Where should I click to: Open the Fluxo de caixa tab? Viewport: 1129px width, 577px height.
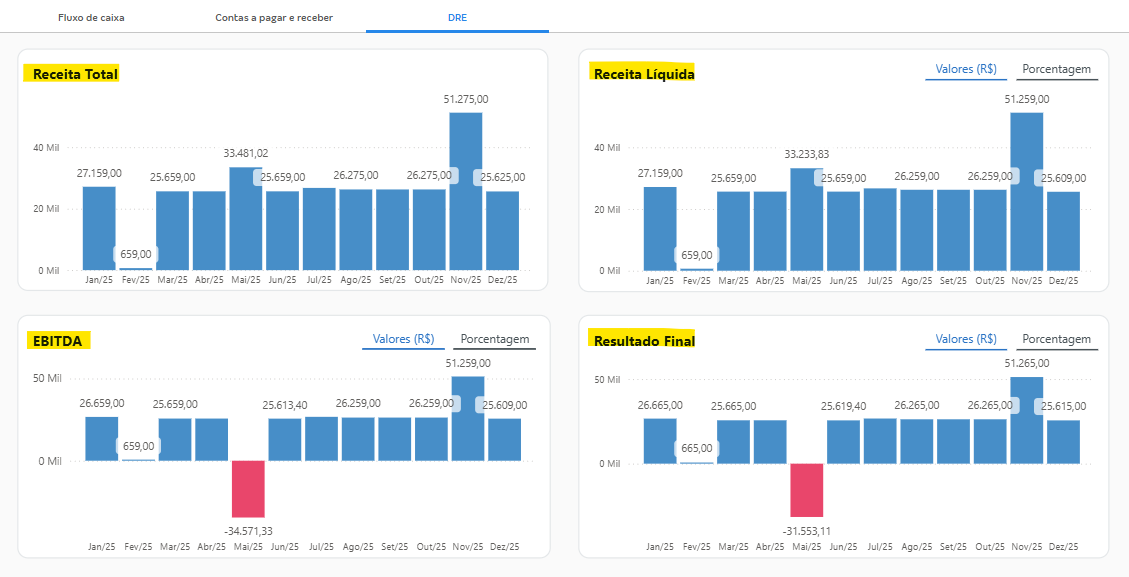tap(91, 18)
